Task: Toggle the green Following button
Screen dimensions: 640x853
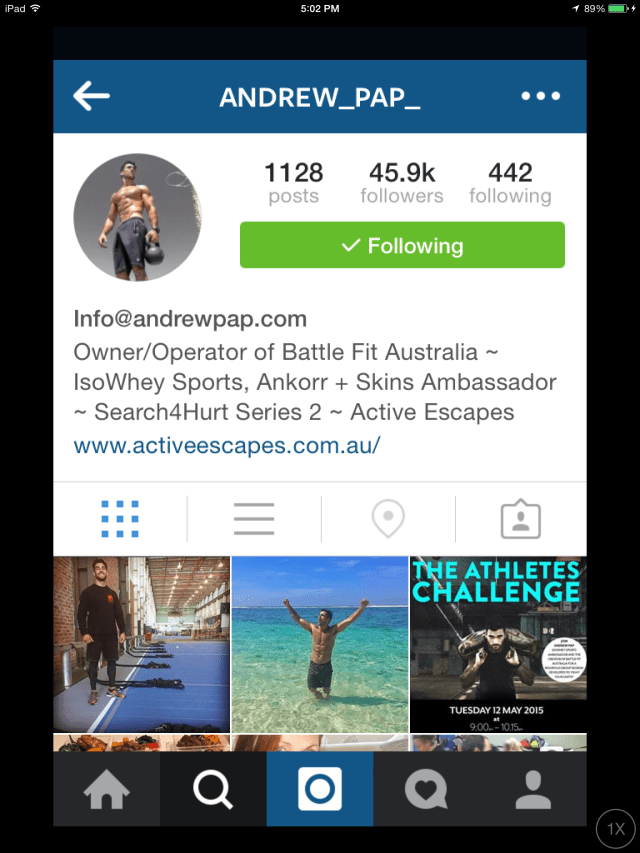Action: click(402, 245)
